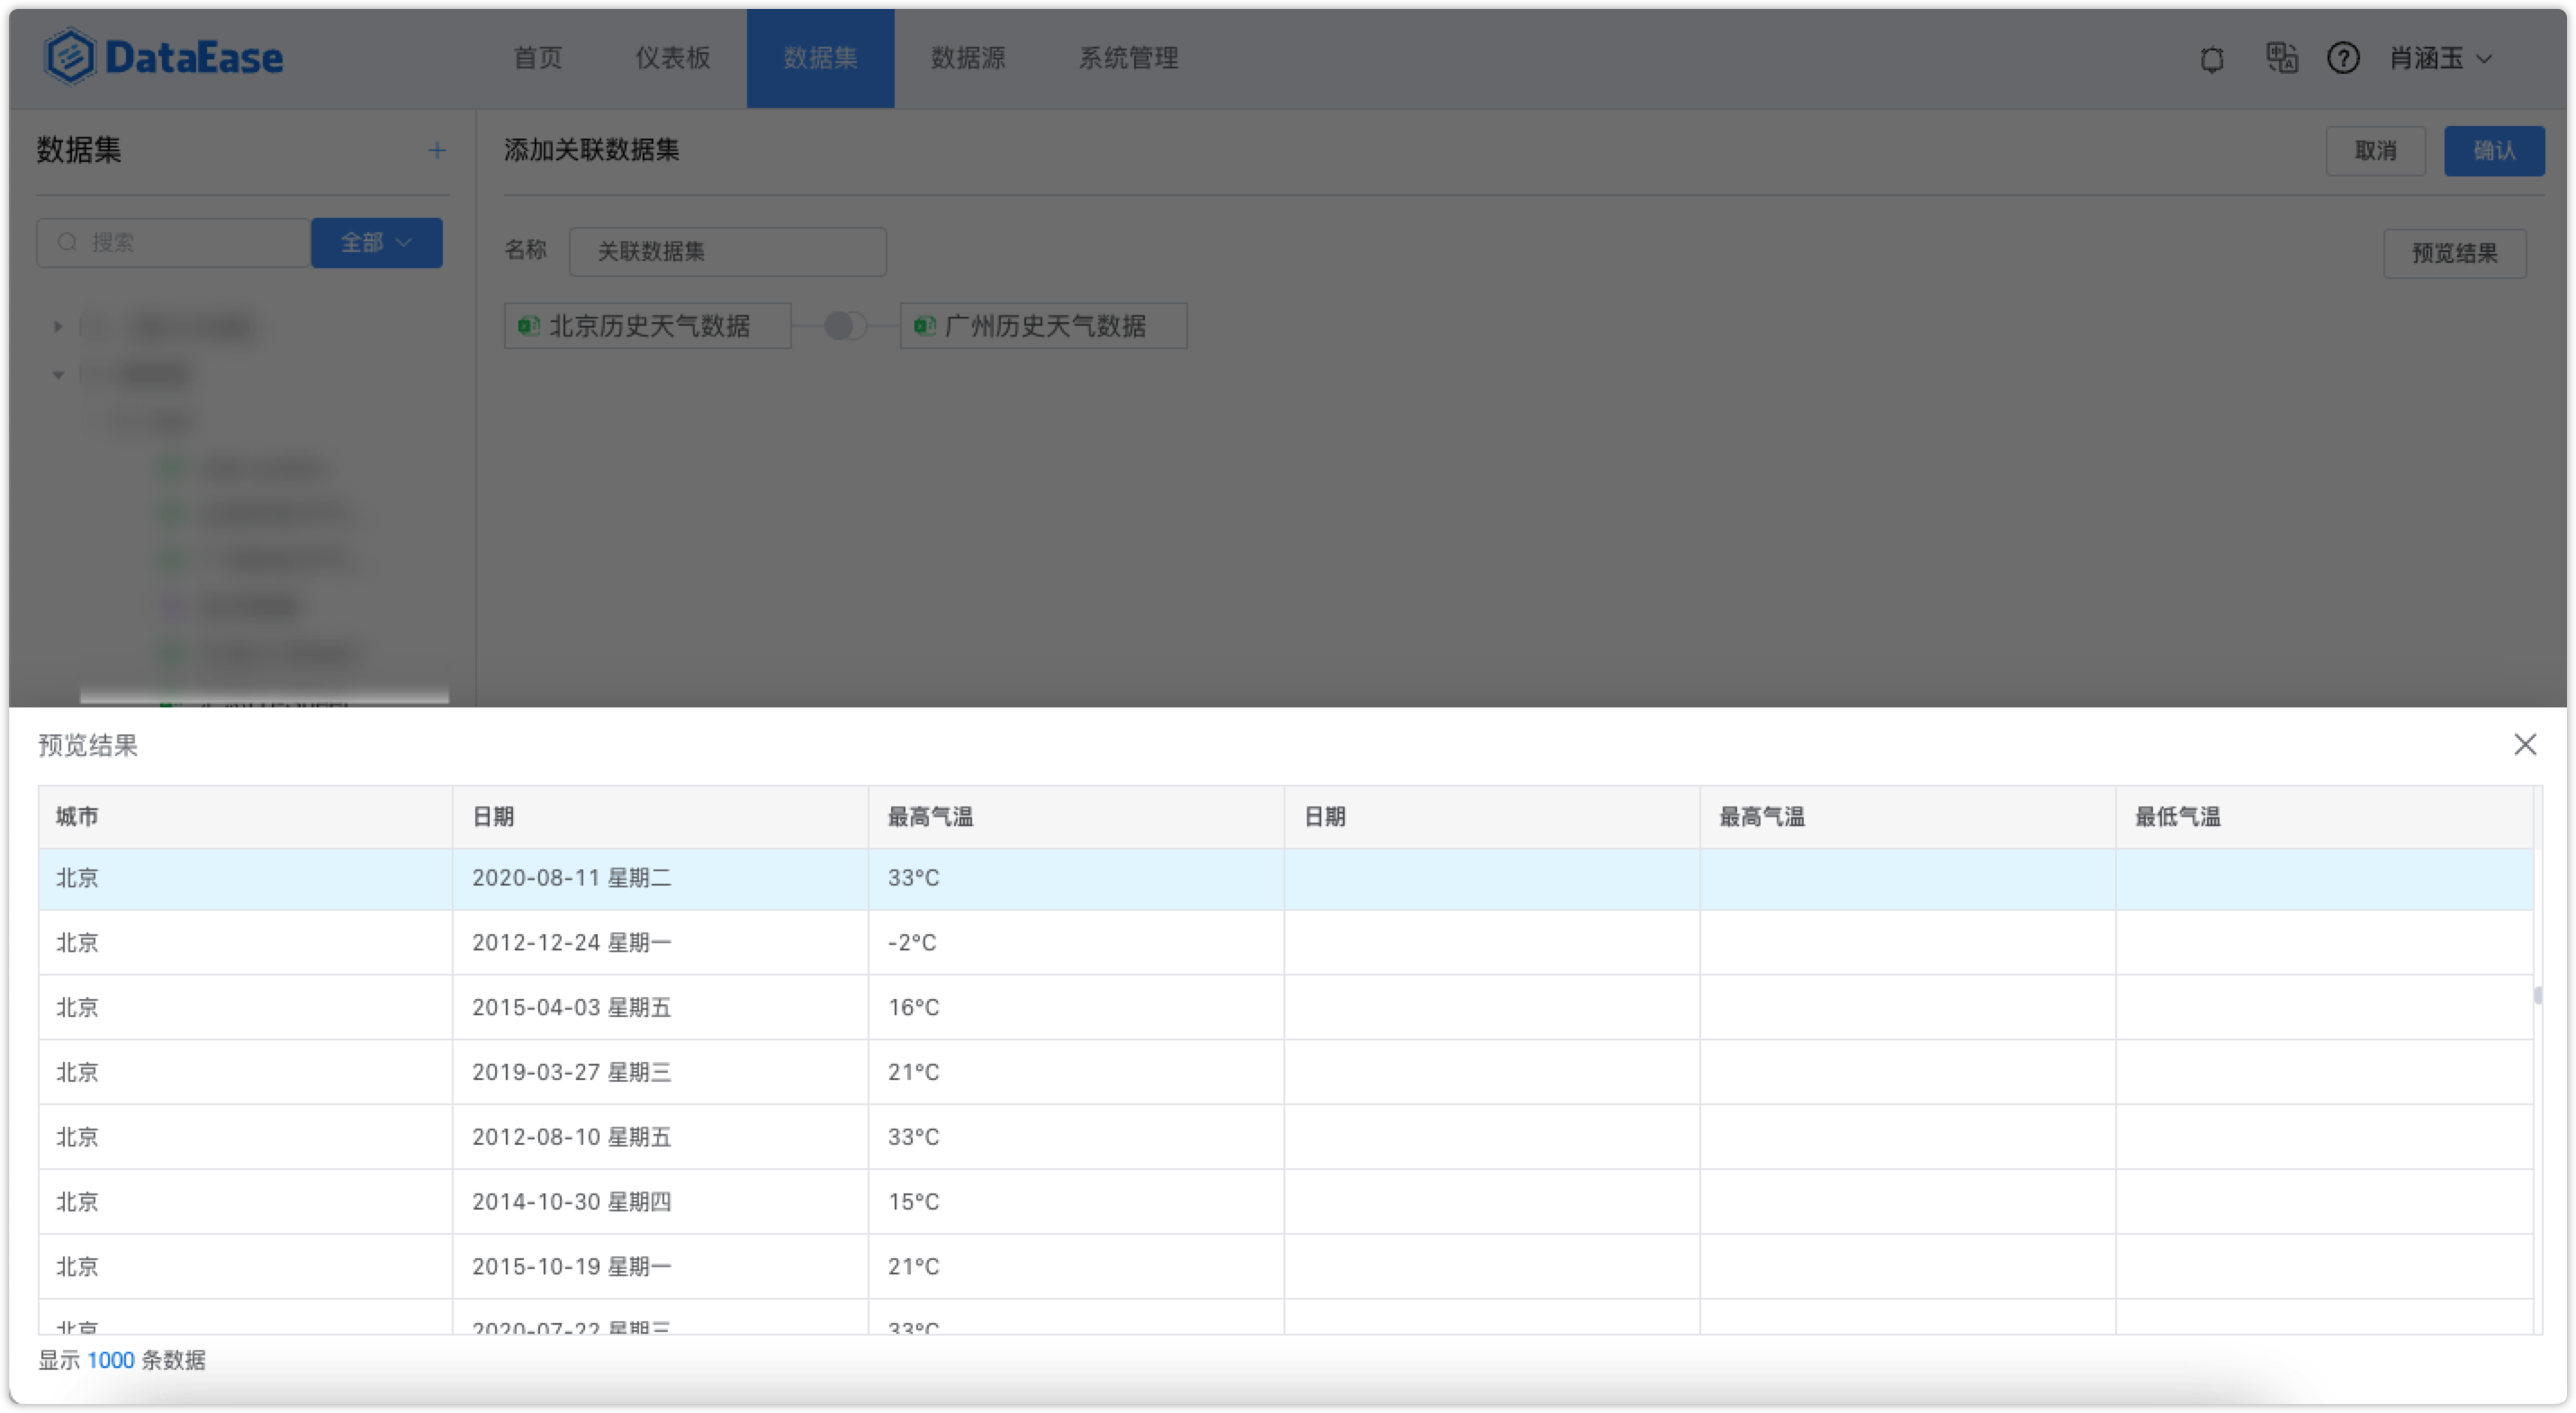Click the 城市 column header
Screen dimensions: 2576x1413
click(x=245, y=817)
